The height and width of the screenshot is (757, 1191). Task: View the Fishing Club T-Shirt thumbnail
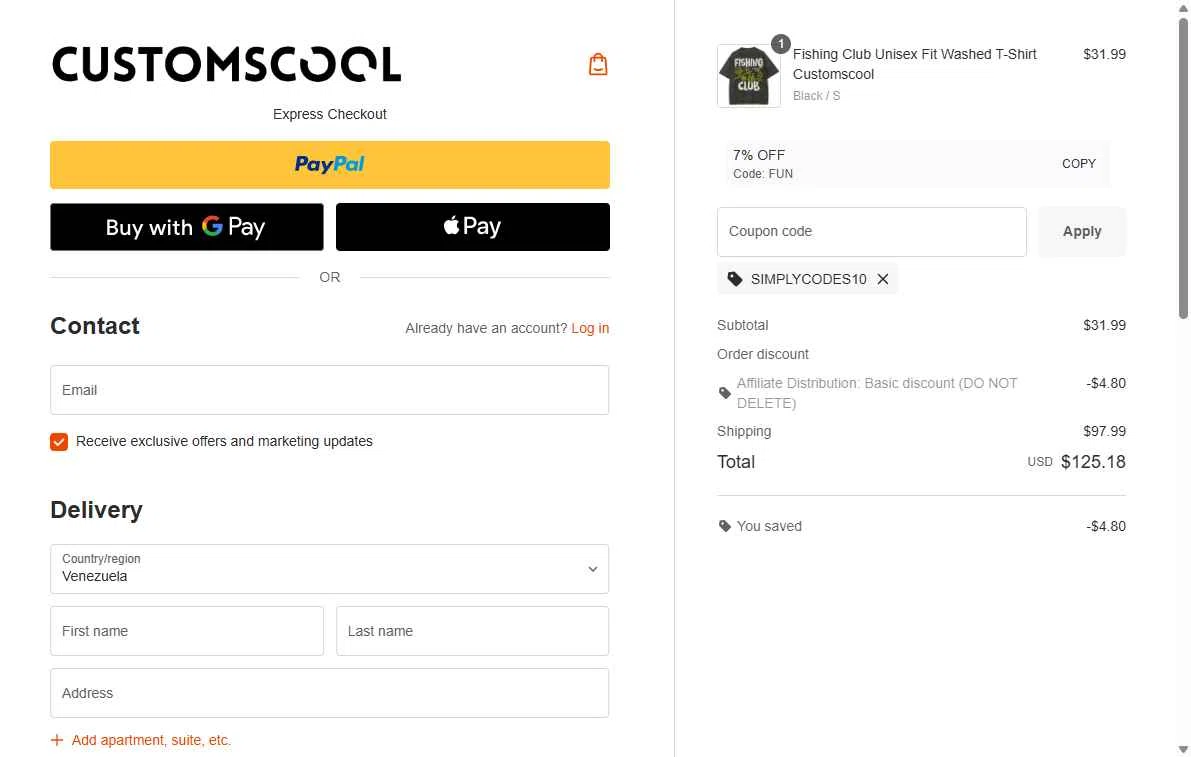tap(748, 76)
